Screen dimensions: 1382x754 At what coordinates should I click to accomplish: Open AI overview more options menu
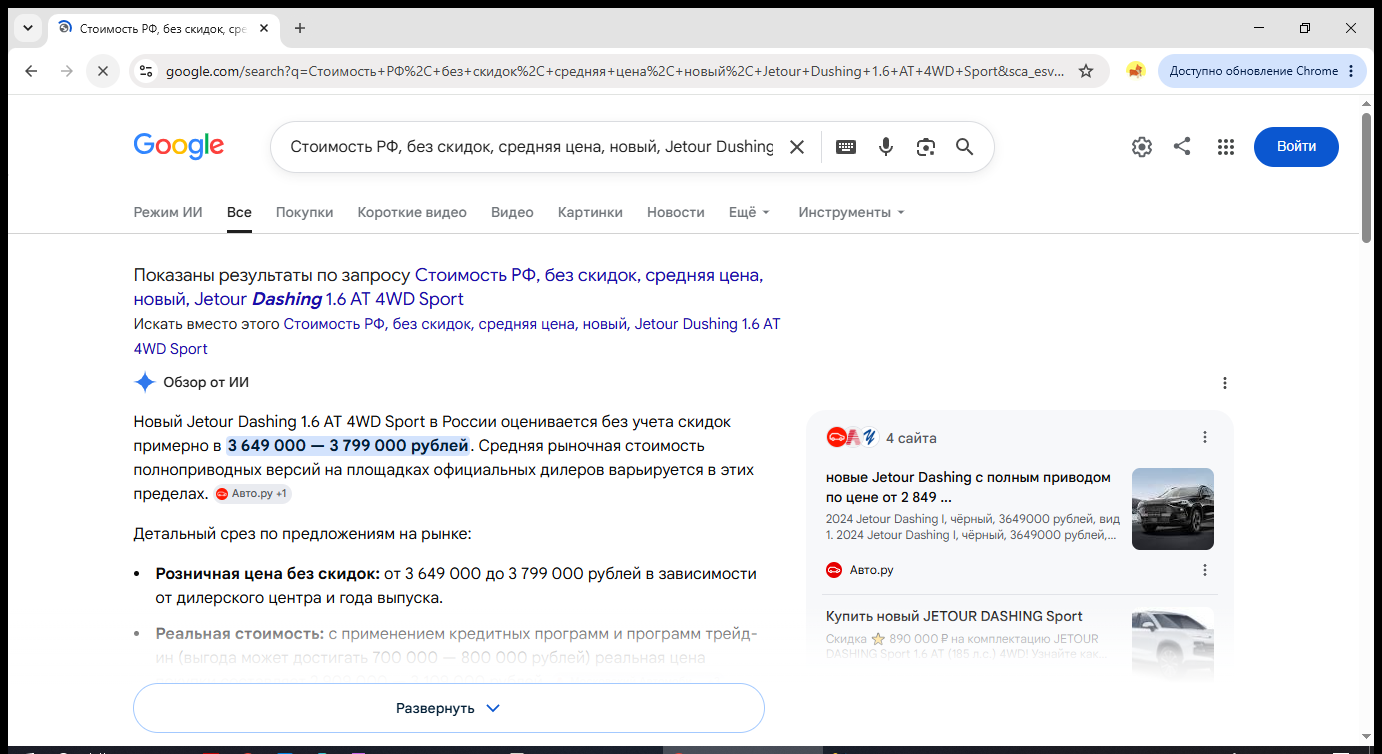[x=1225, y=383]
